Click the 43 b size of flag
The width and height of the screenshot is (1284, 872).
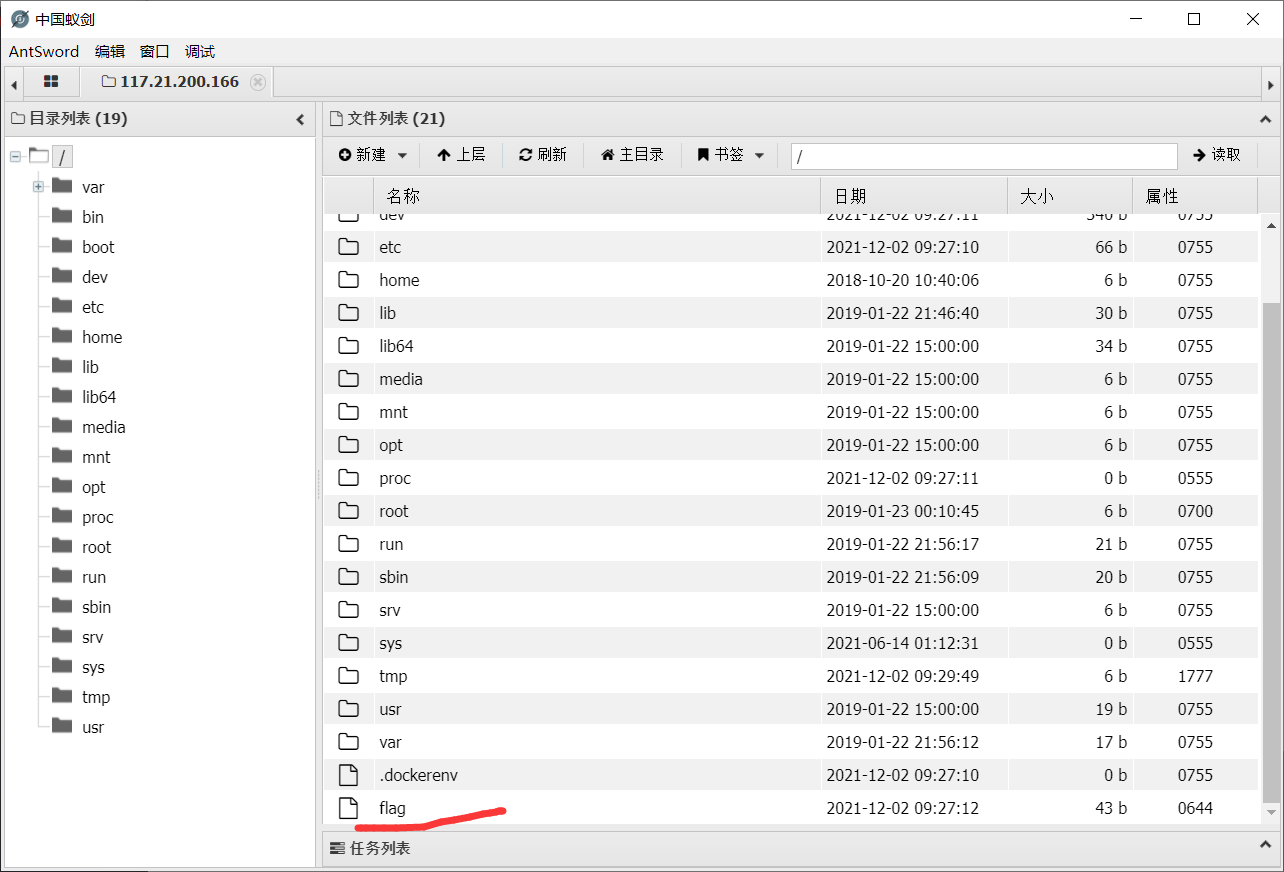(1111, 808)
